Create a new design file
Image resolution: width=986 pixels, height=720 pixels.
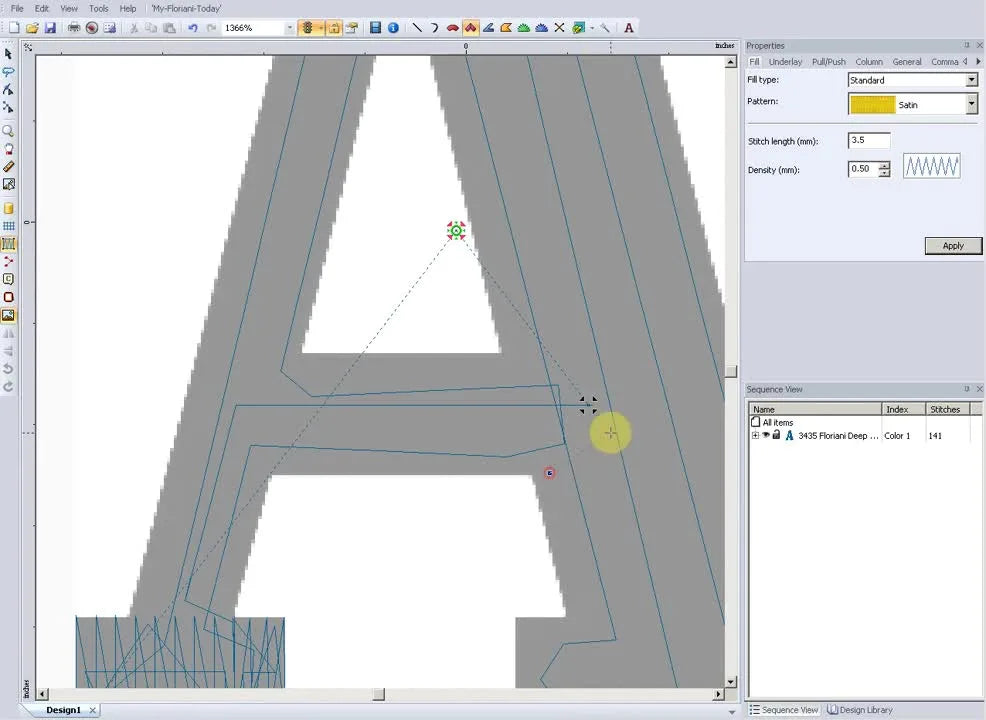coord(14,28)
